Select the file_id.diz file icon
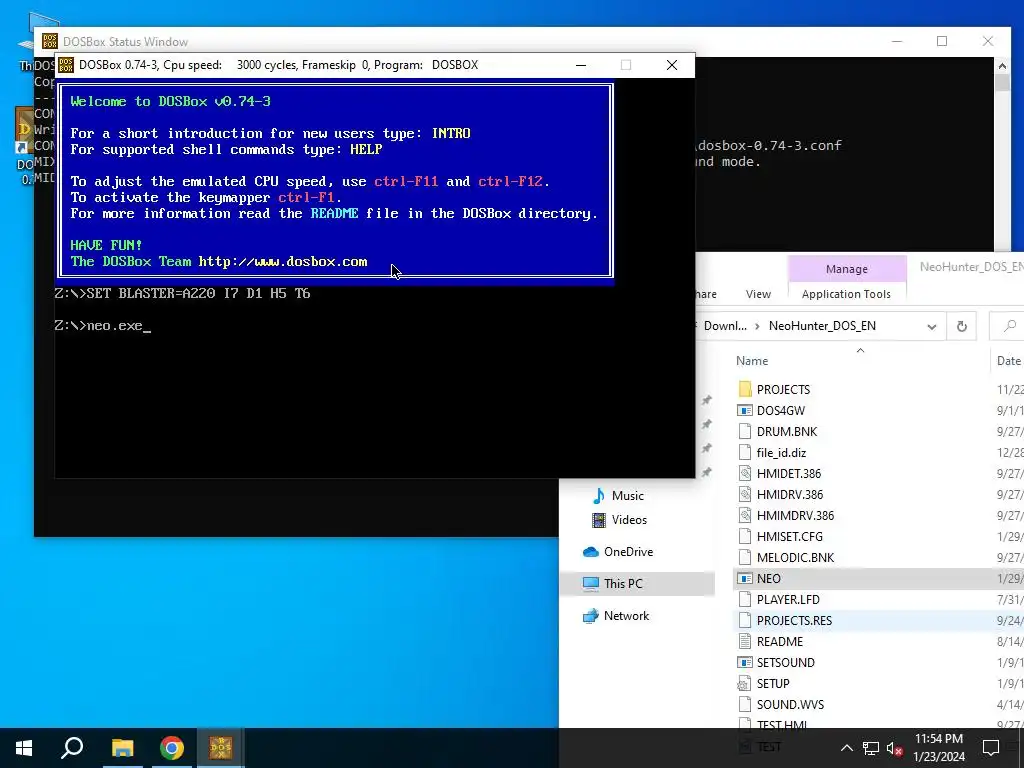The image size is (1024, 768). [x=744, y=452]
